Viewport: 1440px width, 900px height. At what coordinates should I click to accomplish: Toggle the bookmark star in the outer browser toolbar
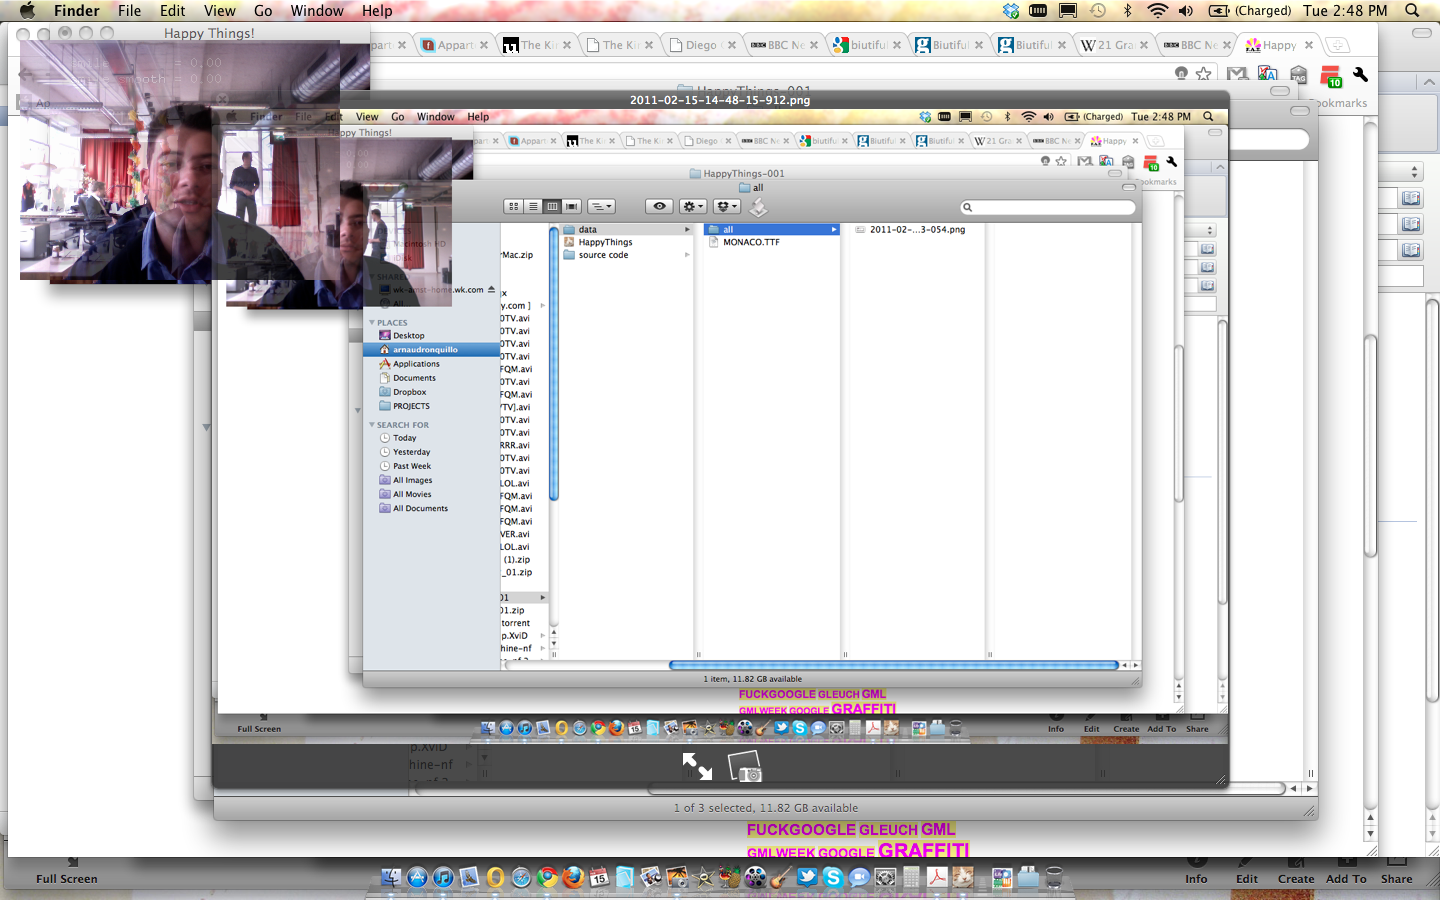coord(1204,74)
